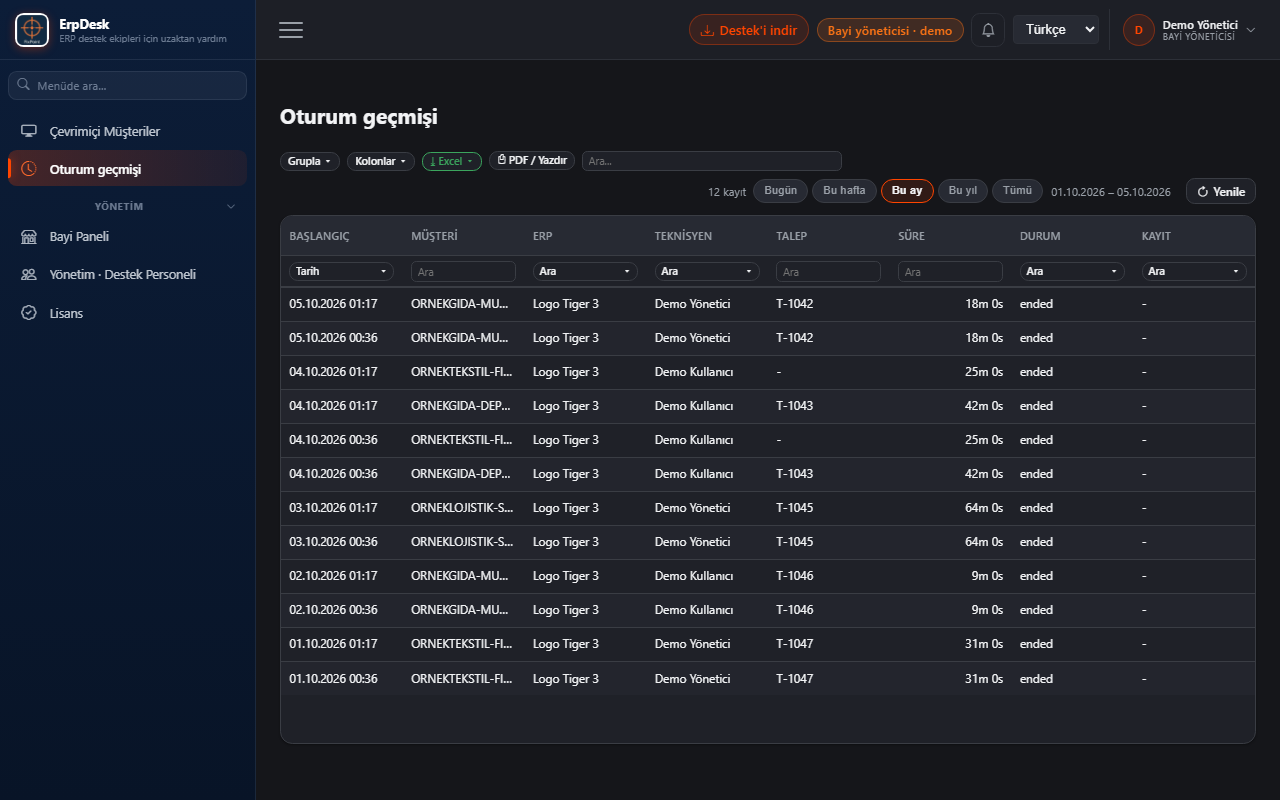The image size is (1280, 800).
Task: Click the Destek'i indir button
Action: point(748,30)
